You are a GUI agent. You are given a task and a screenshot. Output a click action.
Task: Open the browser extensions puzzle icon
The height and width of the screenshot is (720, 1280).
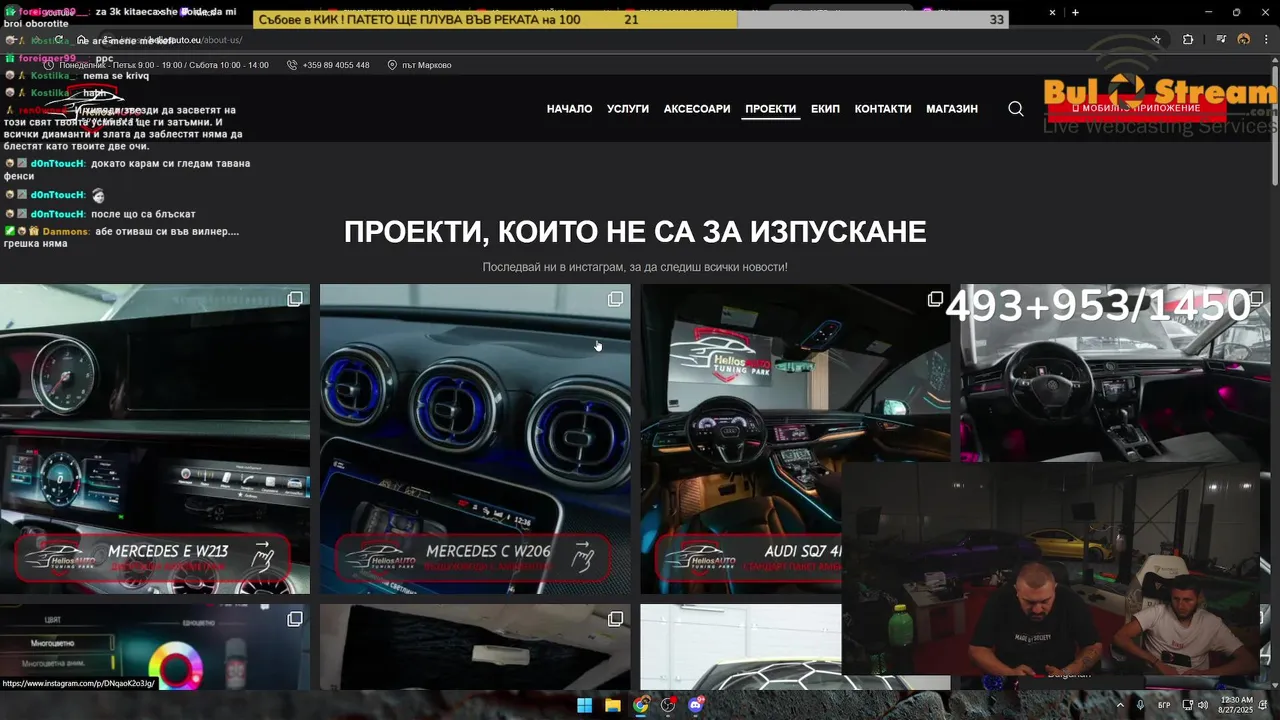tap(1188, 40)
